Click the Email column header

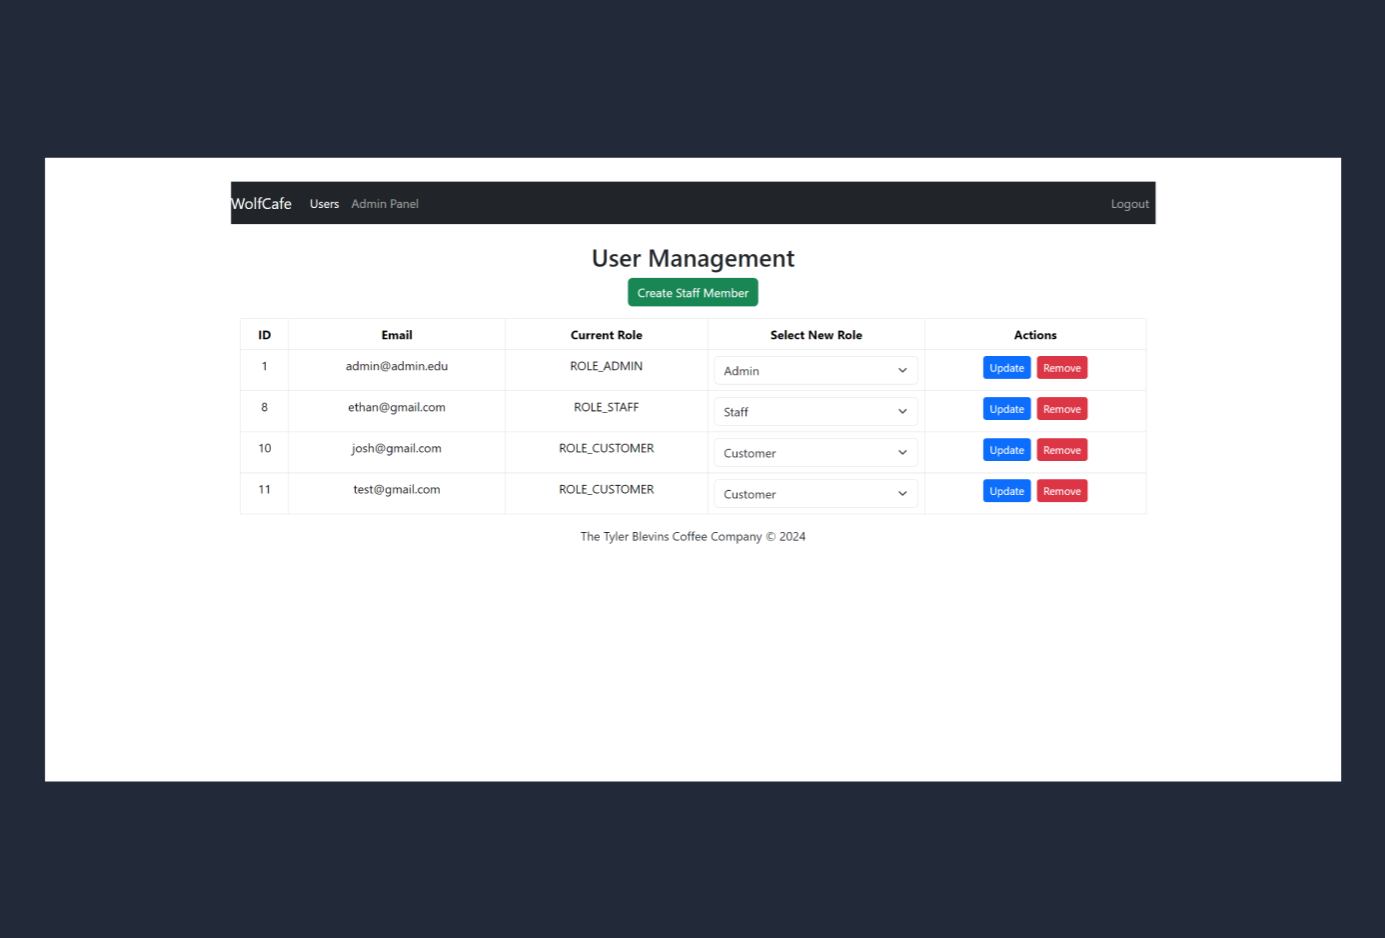click(396, 335)
